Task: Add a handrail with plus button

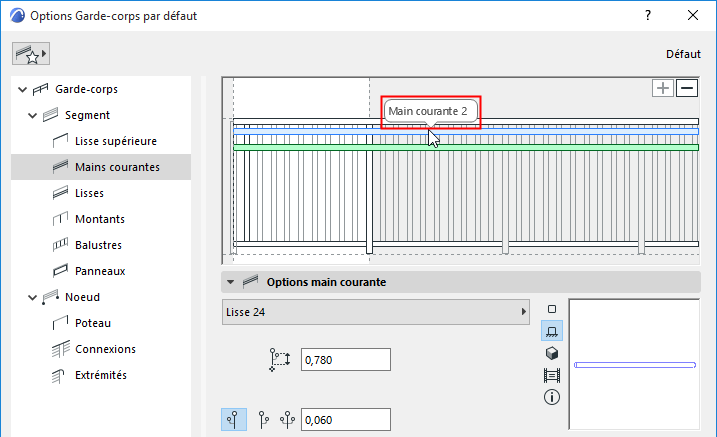Action: pos(663,88)
